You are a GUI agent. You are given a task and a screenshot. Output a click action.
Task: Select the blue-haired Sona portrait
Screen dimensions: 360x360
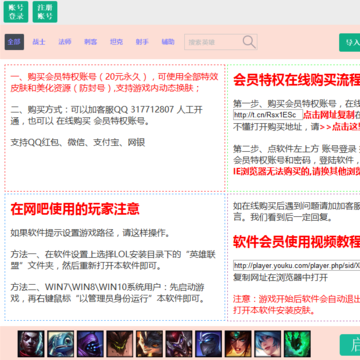[268, 343]
